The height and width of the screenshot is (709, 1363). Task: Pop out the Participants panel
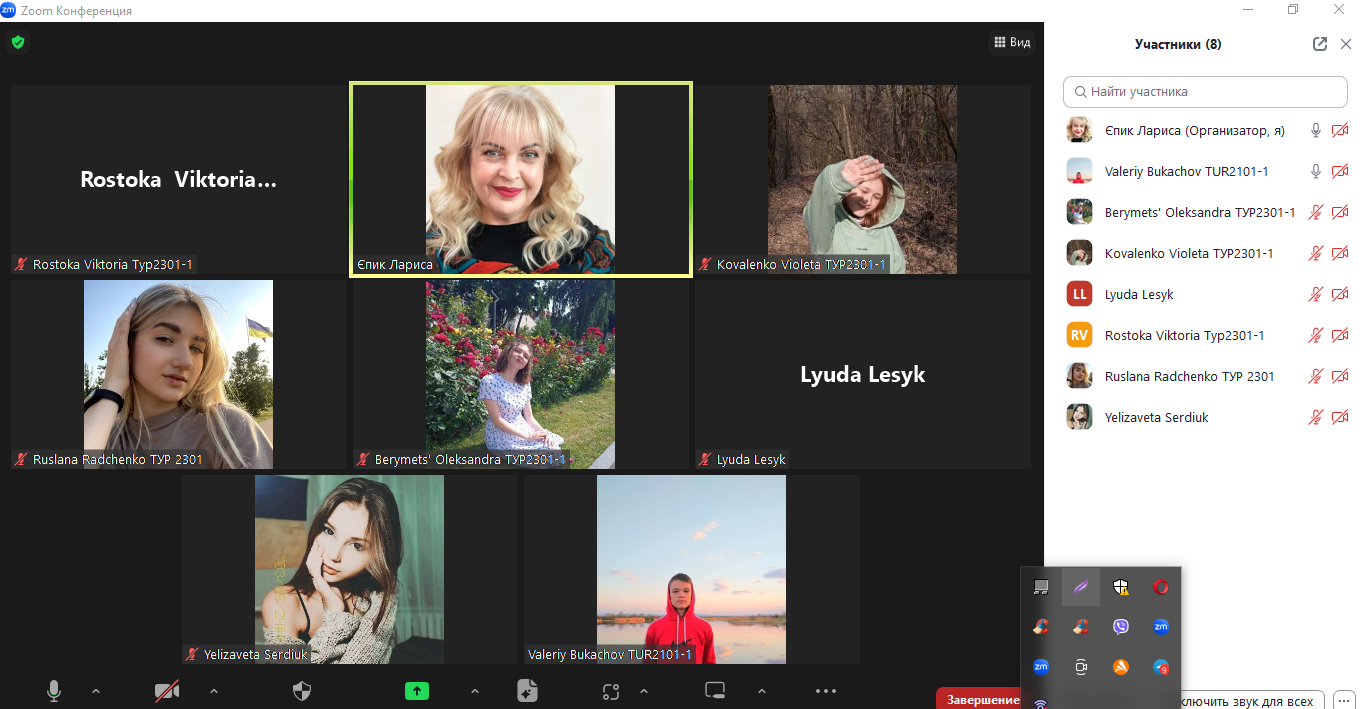pyautogui.click(x=1320, y=44)
